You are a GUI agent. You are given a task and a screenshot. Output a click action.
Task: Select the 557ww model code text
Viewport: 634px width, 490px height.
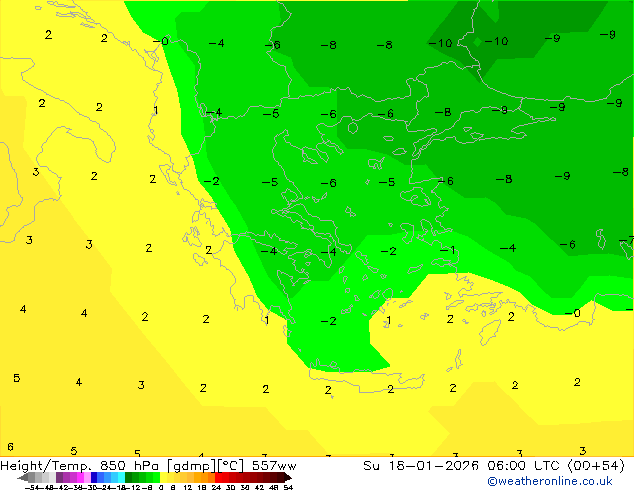[274, 466]
